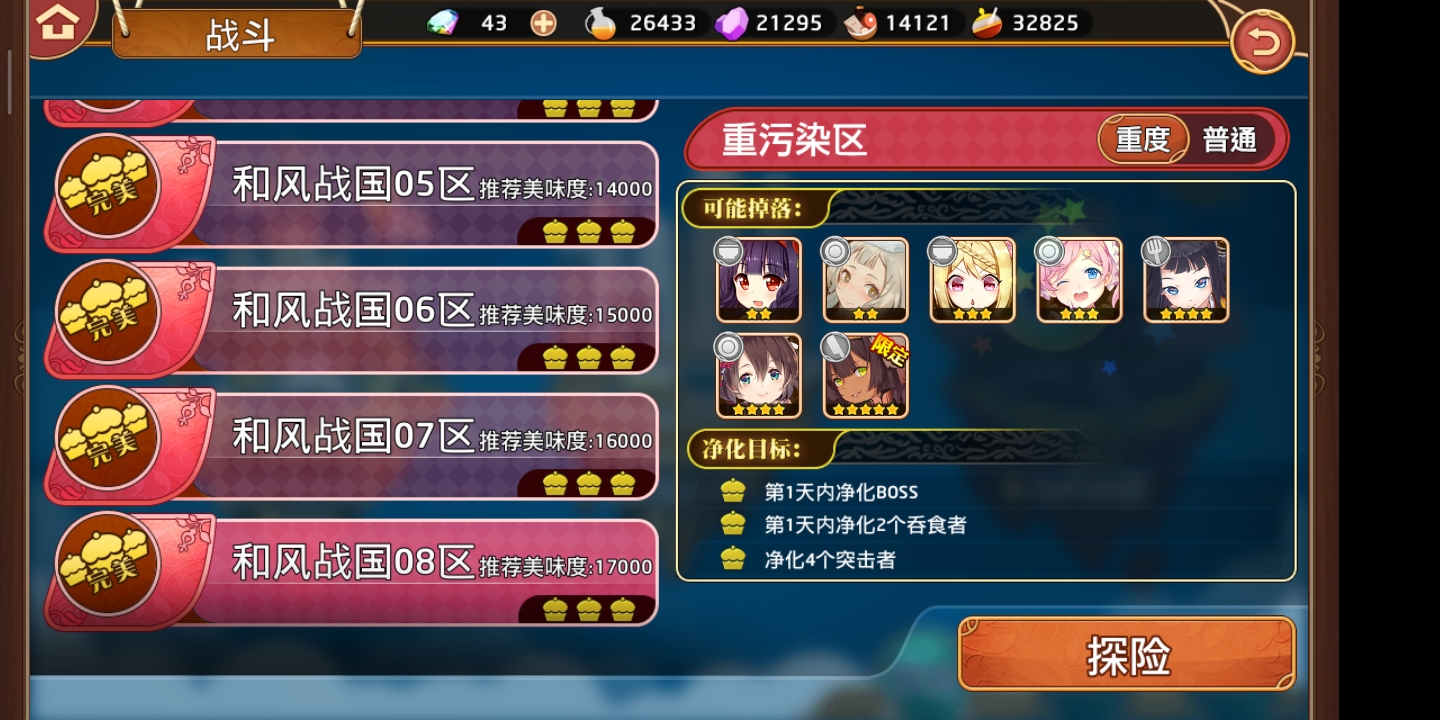View the black-haired four-star character portrait
Screen dimensions: 1440x720
pos(1186,280)
